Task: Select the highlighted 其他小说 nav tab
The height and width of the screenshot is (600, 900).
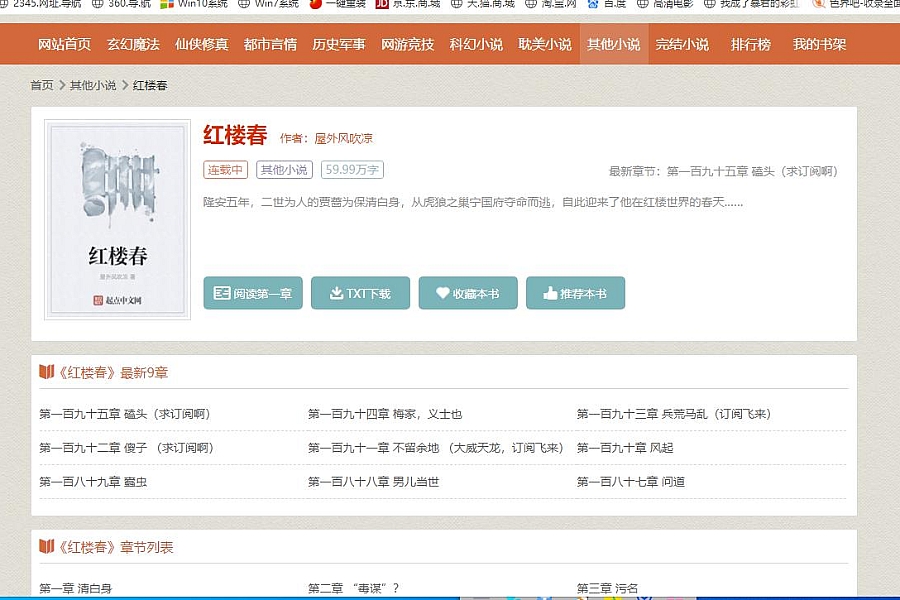Action: coord(614,44)
